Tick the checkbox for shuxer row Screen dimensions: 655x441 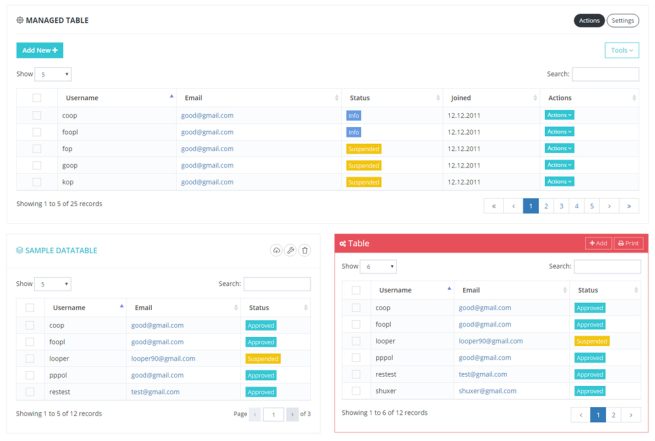[356, 391]
